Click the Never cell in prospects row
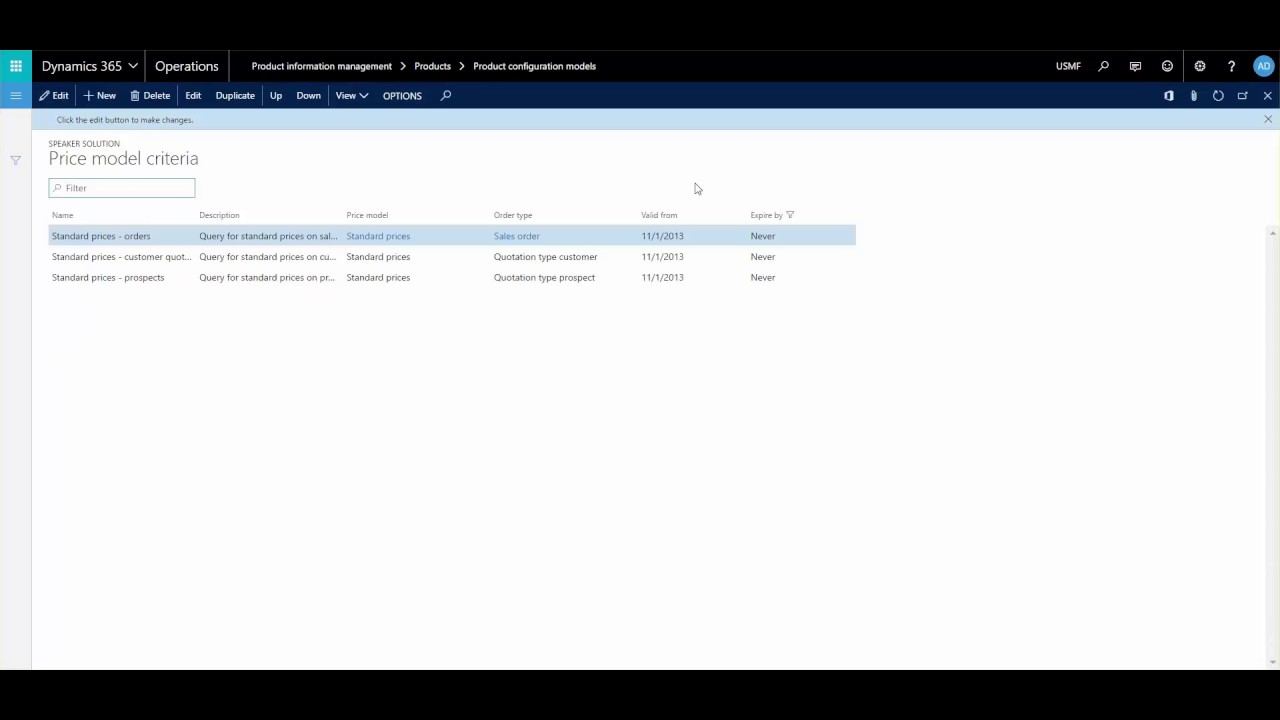 point(762,278)
